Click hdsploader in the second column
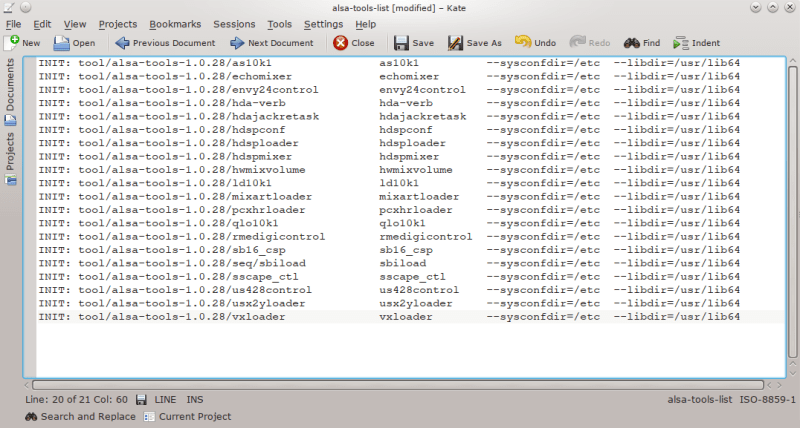The height and width of the screenshot is (428, 800). pos(412,143)
